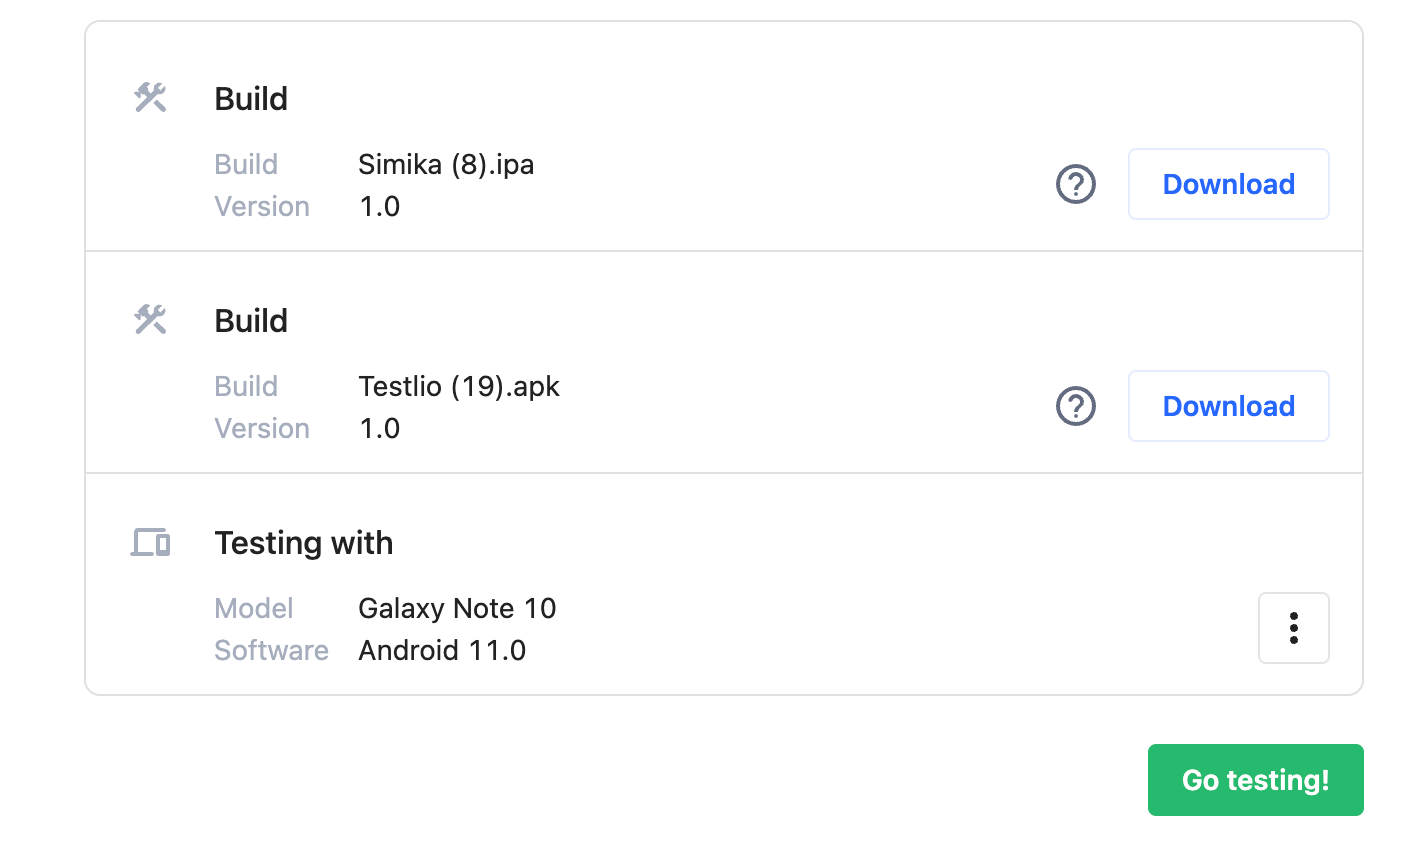Click the devices icon next to Testing with
Image resolution: width=1414 pixels, height=844 pixels.
(150, 542)
